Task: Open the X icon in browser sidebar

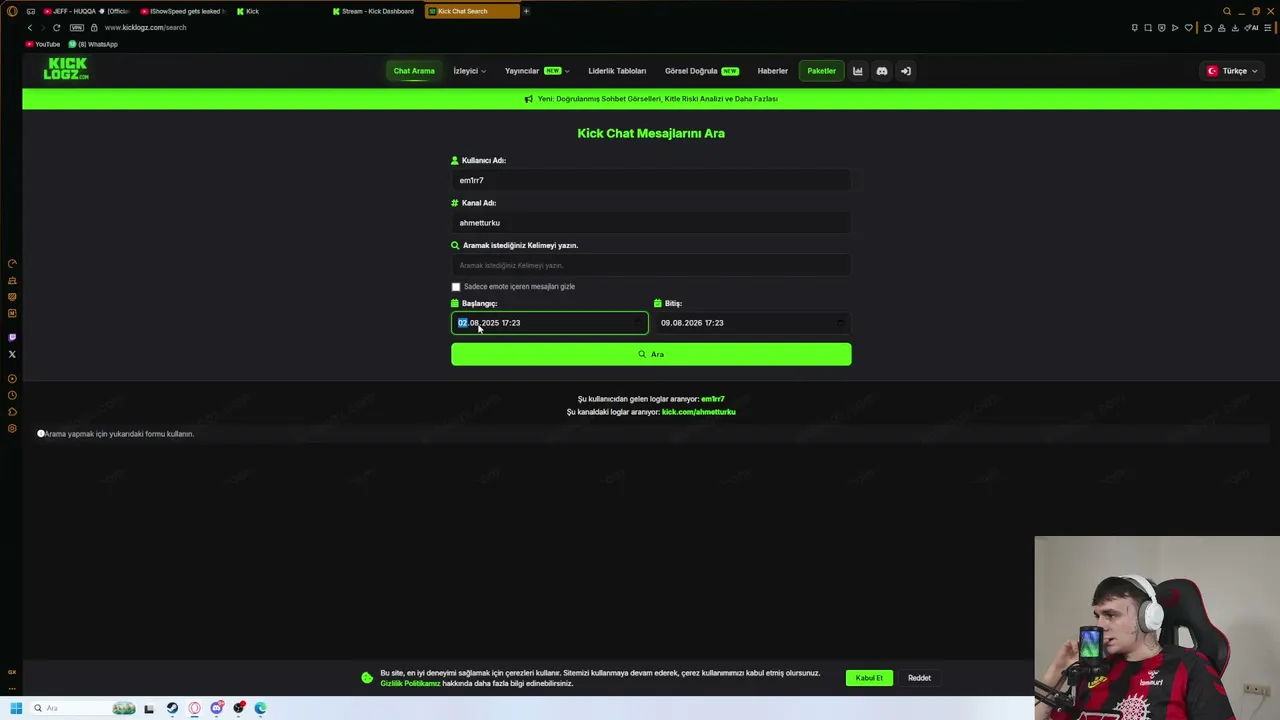Action: pyautogui.click(x=12, y=354)
